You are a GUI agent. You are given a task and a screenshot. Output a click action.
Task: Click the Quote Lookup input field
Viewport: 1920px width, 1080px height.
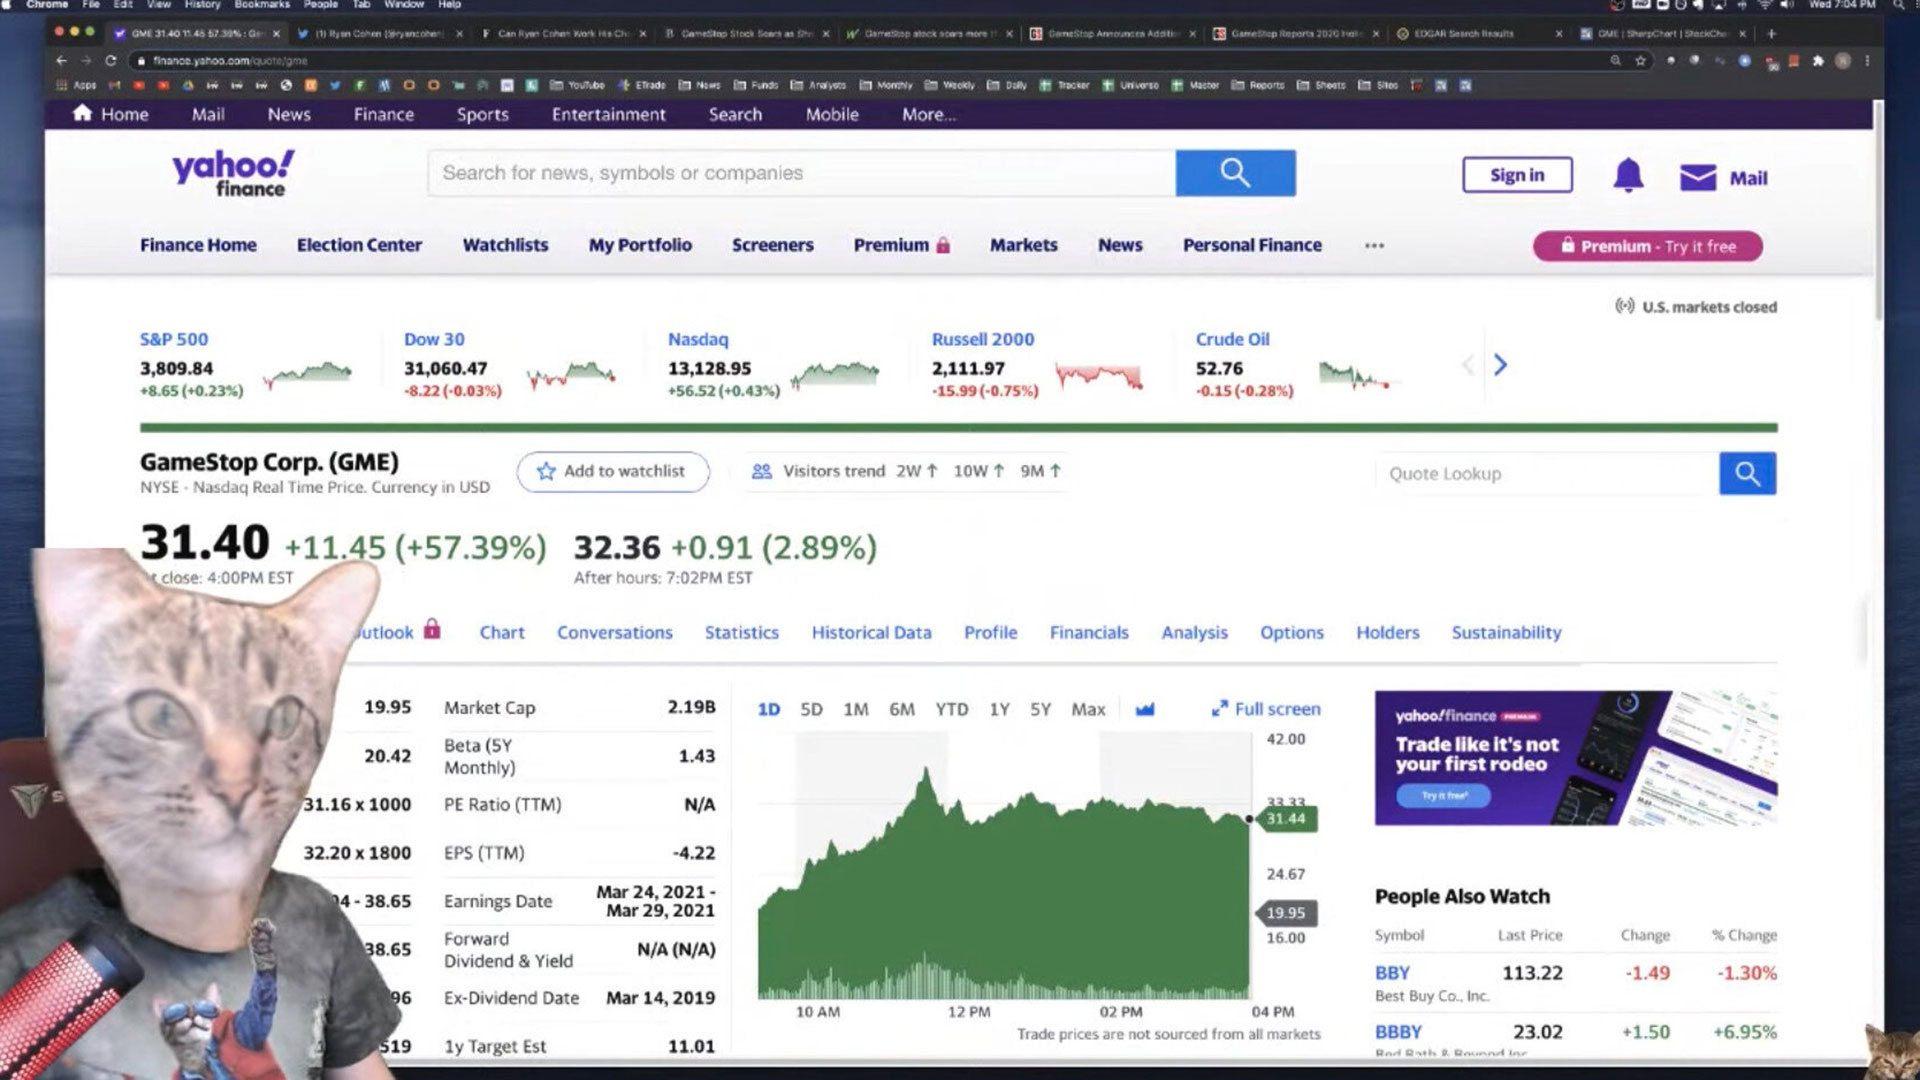(1547, 473)
